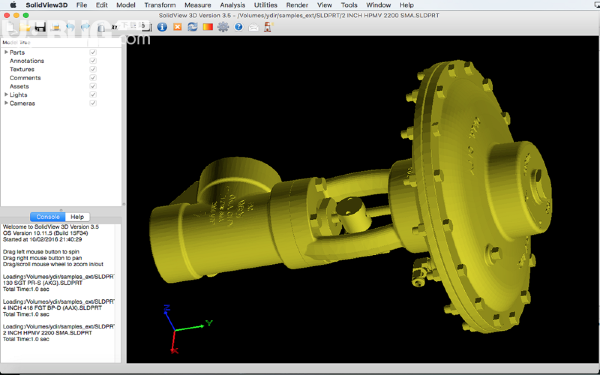The image size is (600, 375).
Task: Open the Analysis menu
Action: tap(233, 5)
